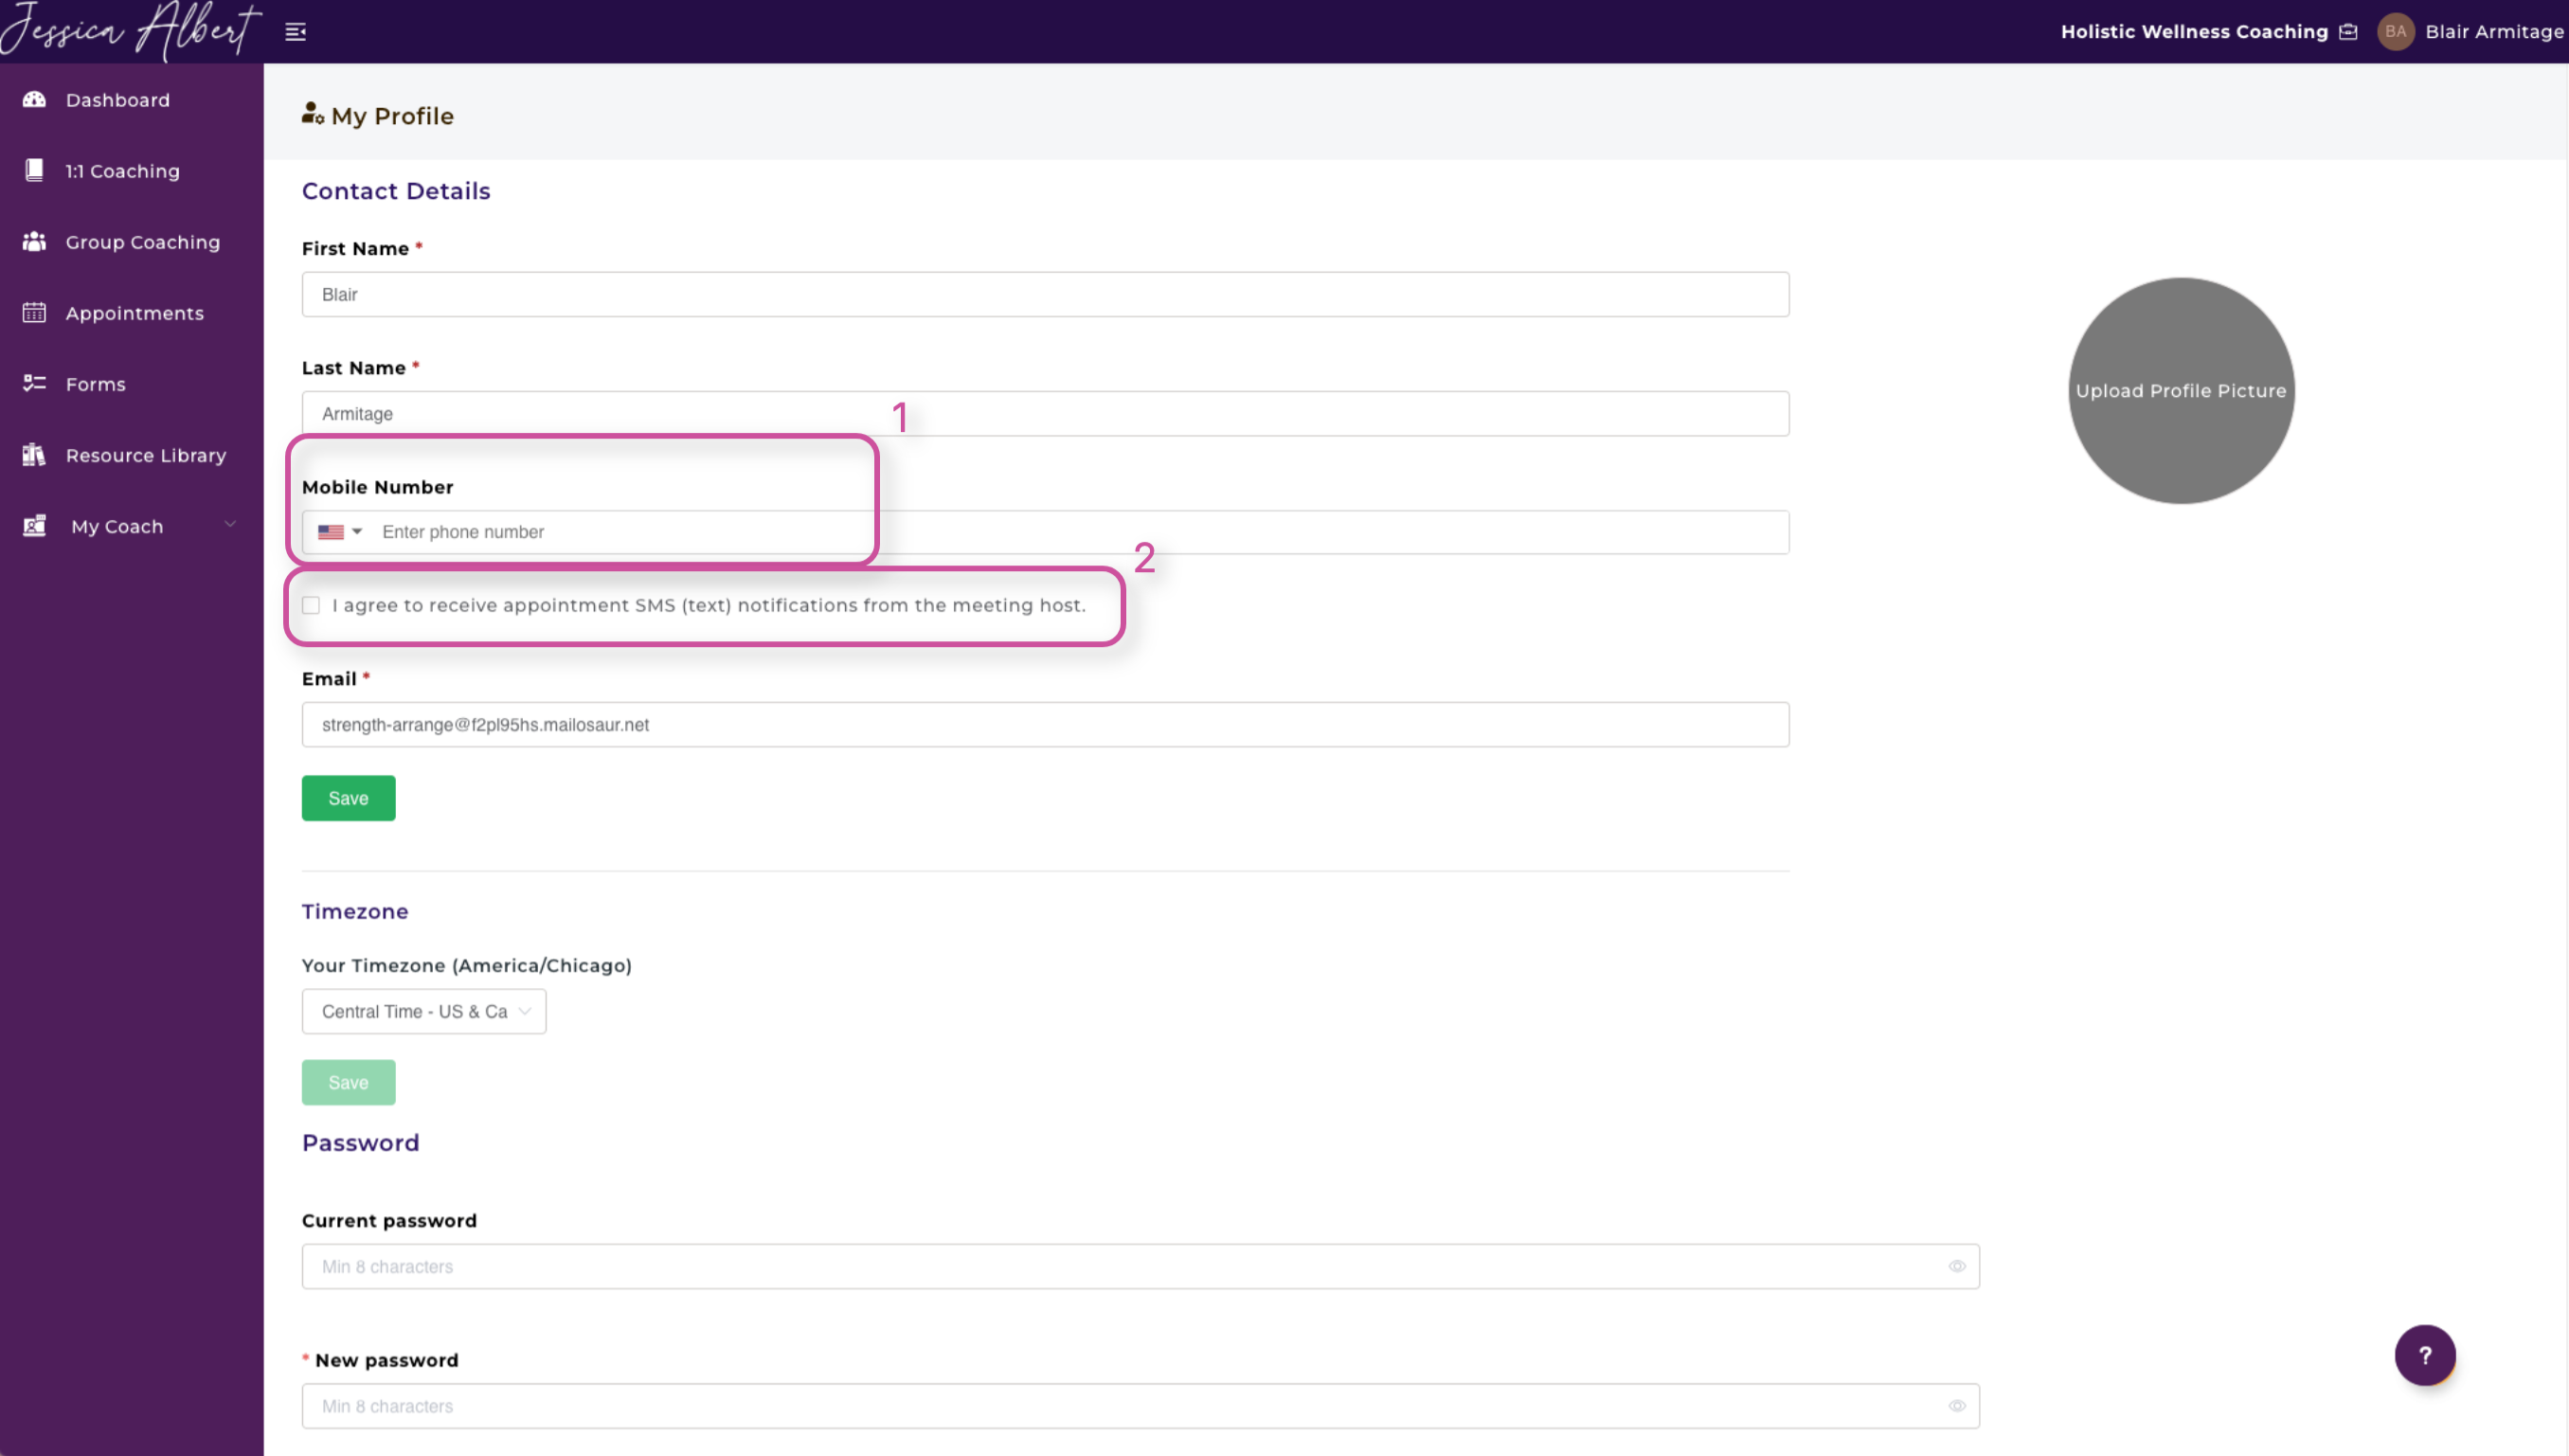The image size is (2569, 1456).
Task: Click the Mobile Number phone field
Action: tap(1080, 532)
